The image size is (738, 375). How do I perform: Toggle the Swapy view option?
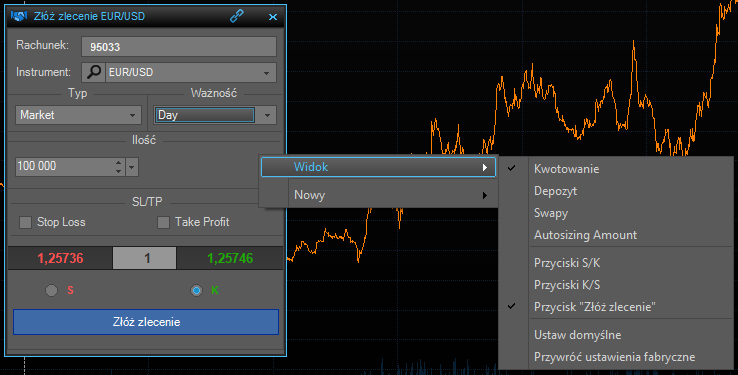coord(616,213)
